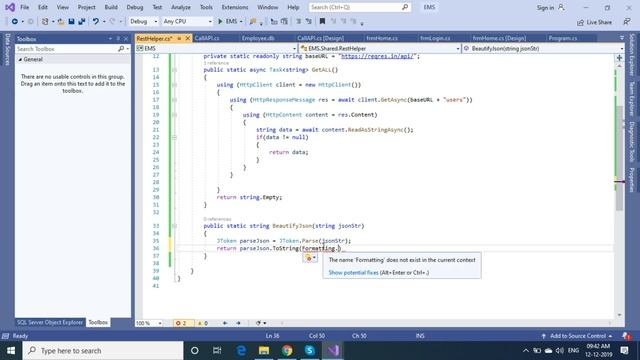Close the RestHelper.cs tab
The height and width of the screenshot is (360, 640).
(x=188, y=38)
